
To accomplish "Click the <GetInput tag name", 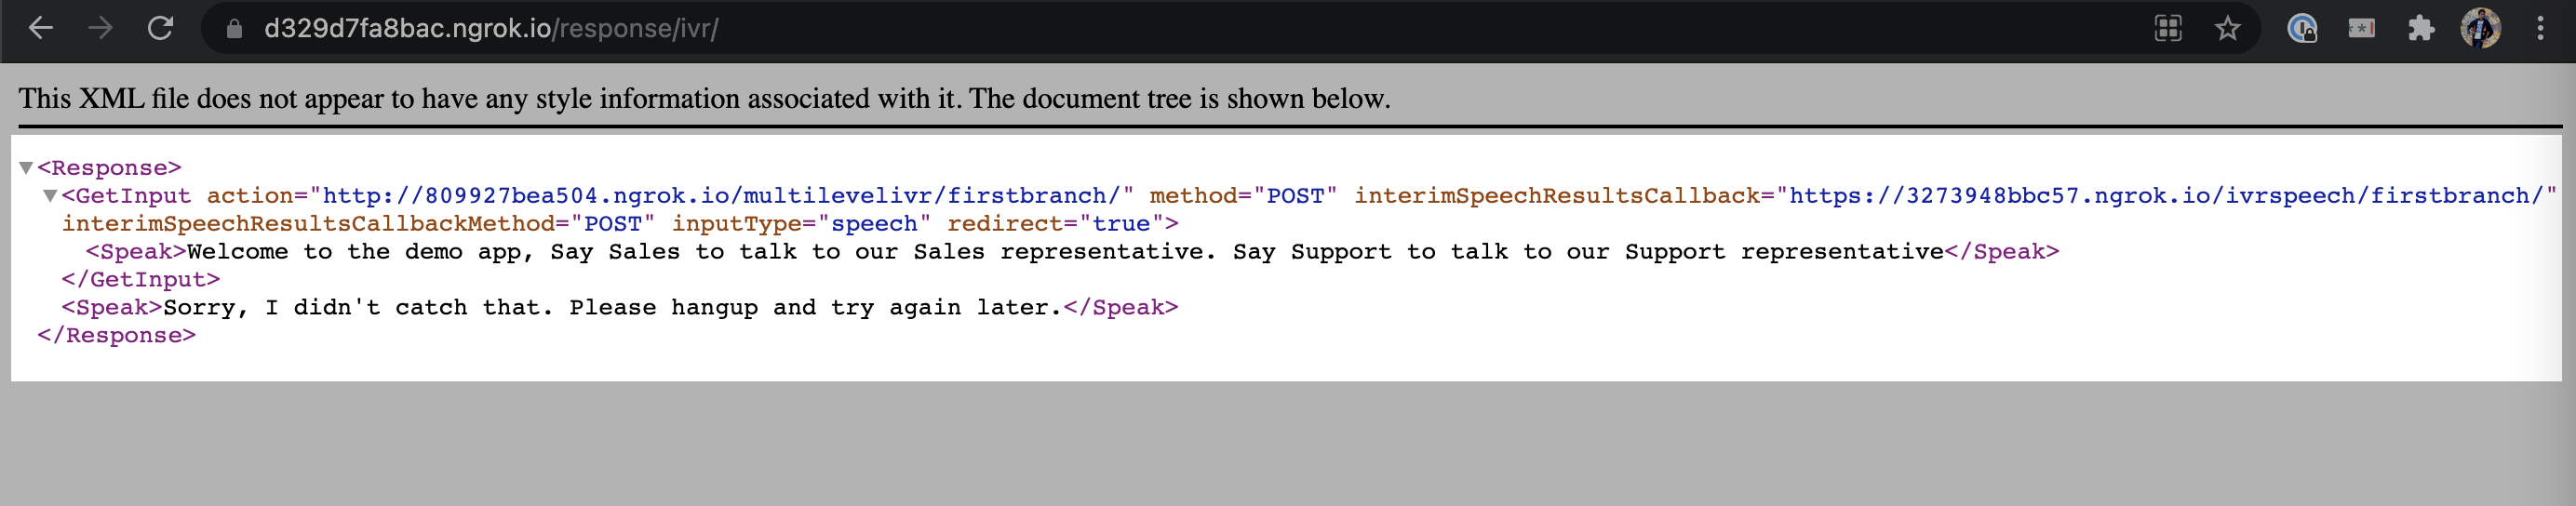I will [x=127, y=196].
